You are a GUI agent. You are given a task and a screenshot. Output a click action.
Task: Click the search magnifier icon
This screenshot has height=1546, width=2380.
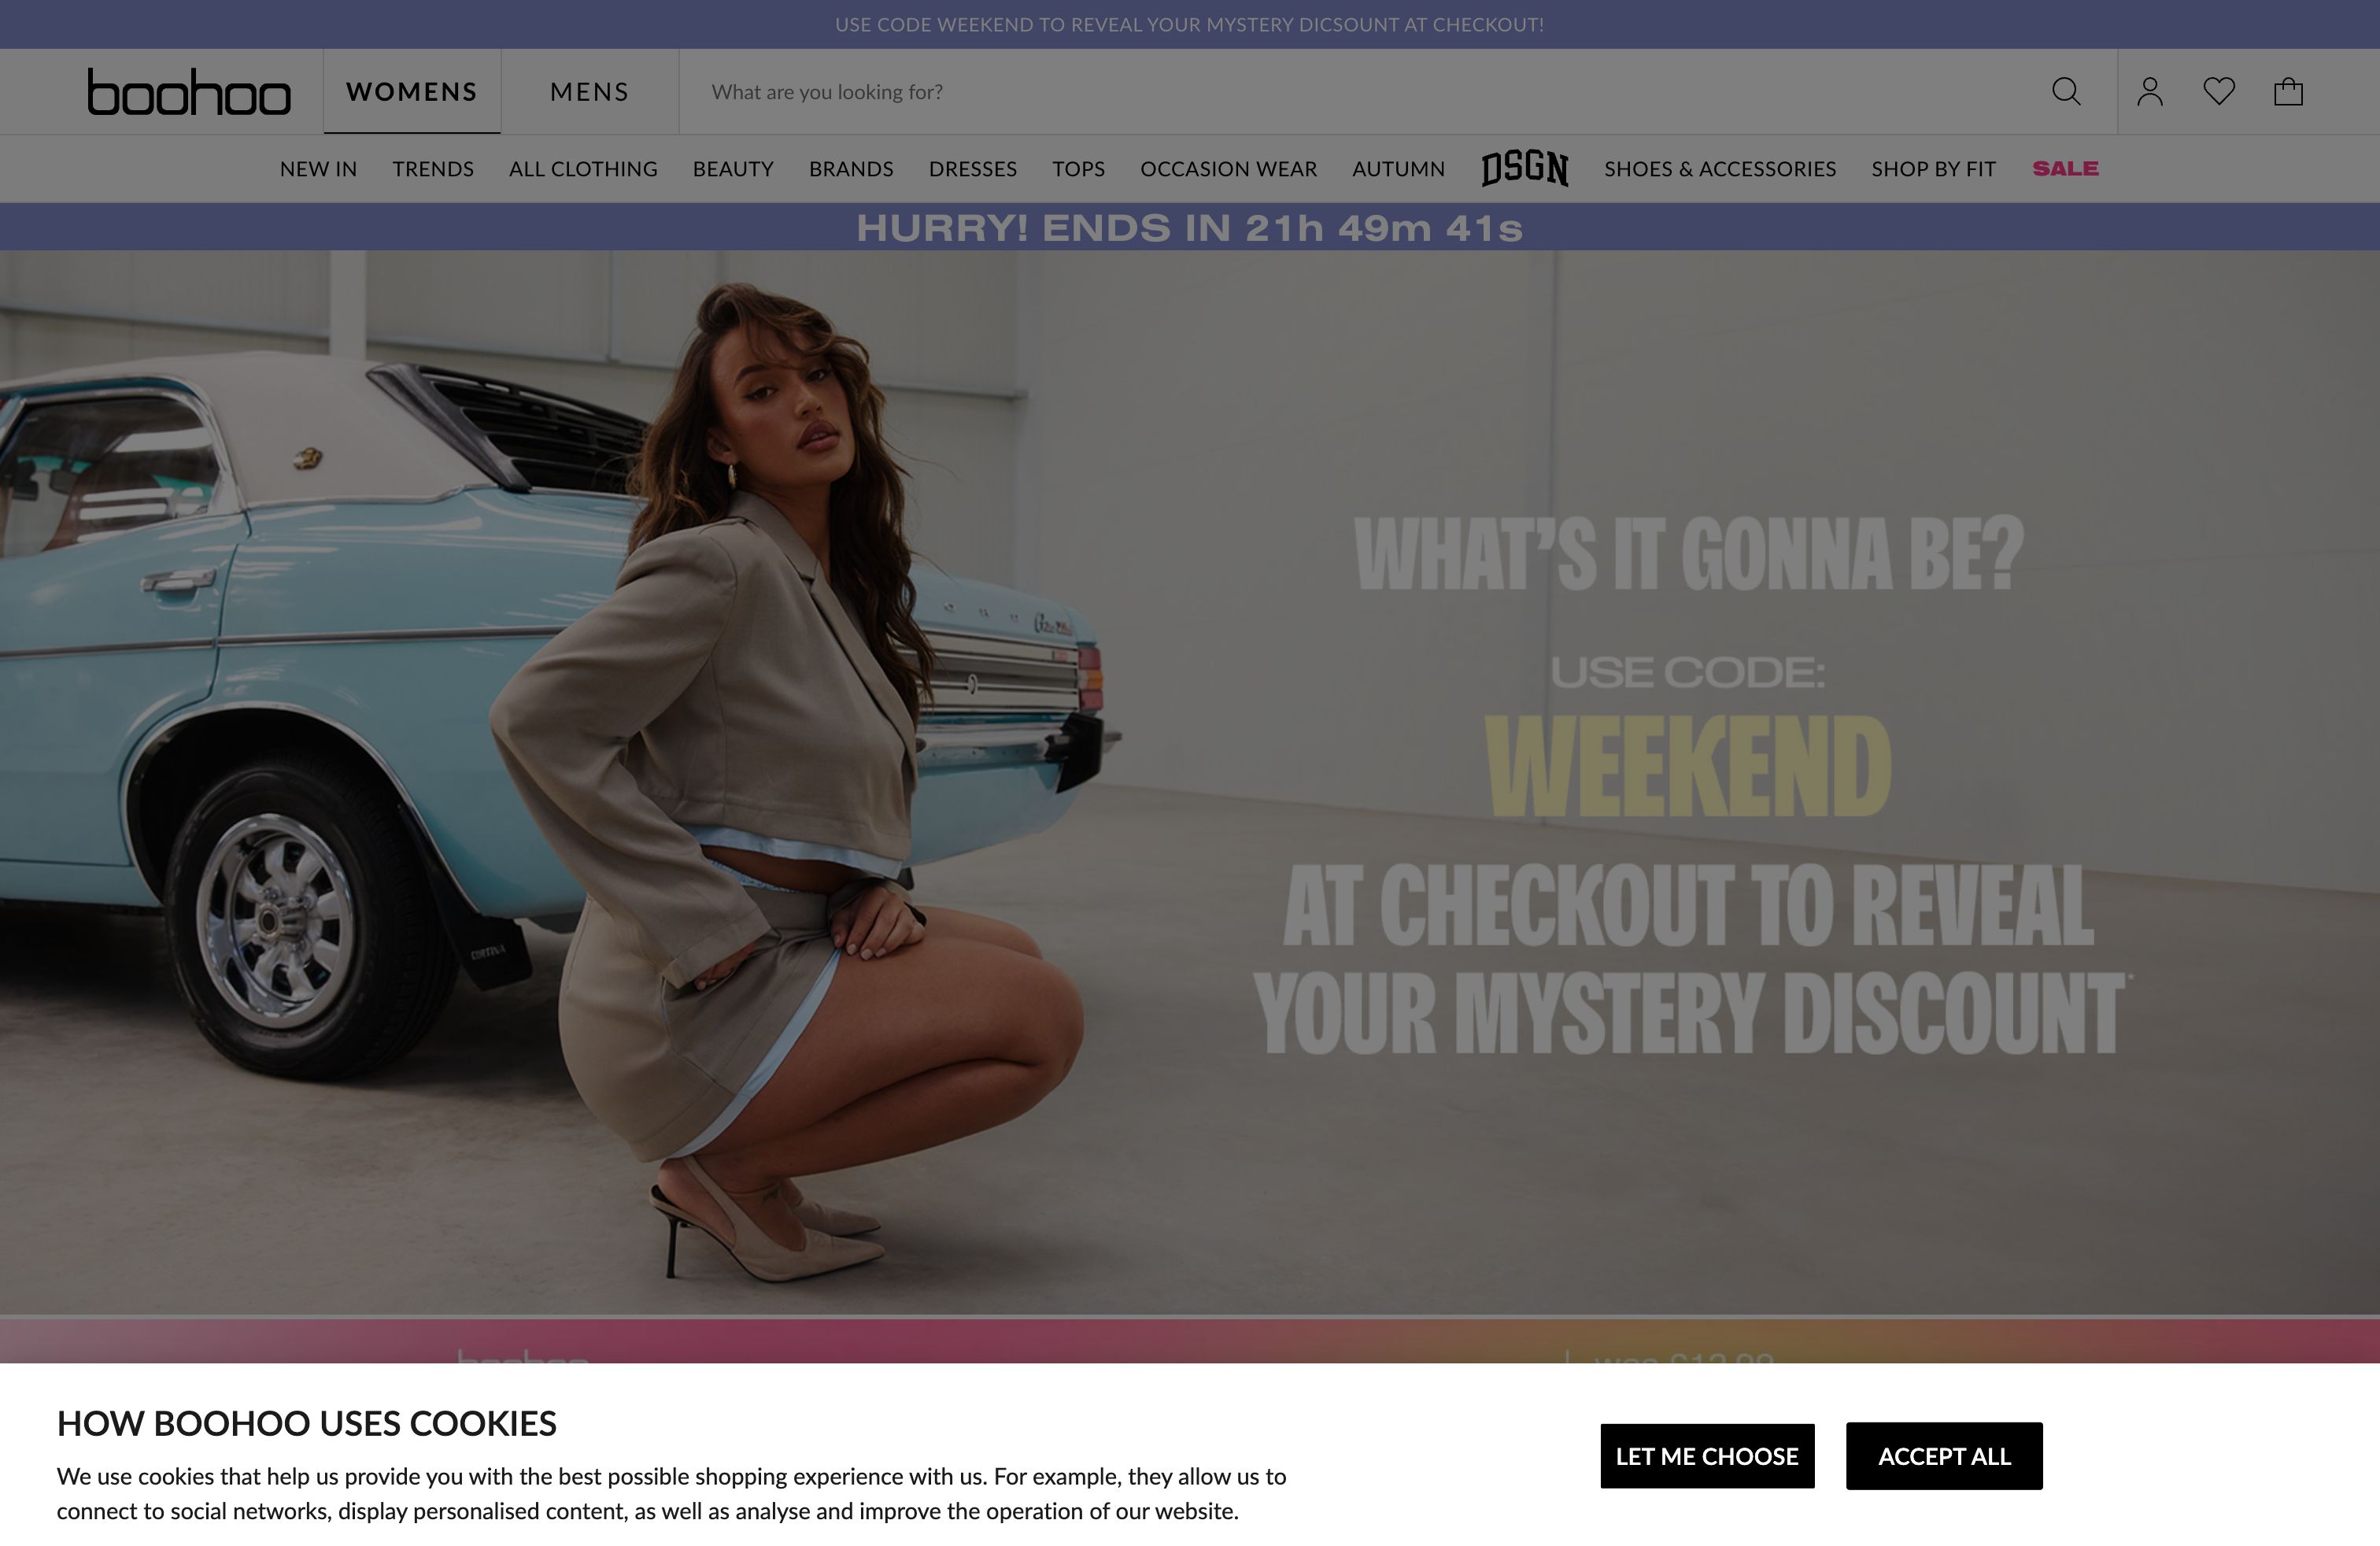(2066, 92)
